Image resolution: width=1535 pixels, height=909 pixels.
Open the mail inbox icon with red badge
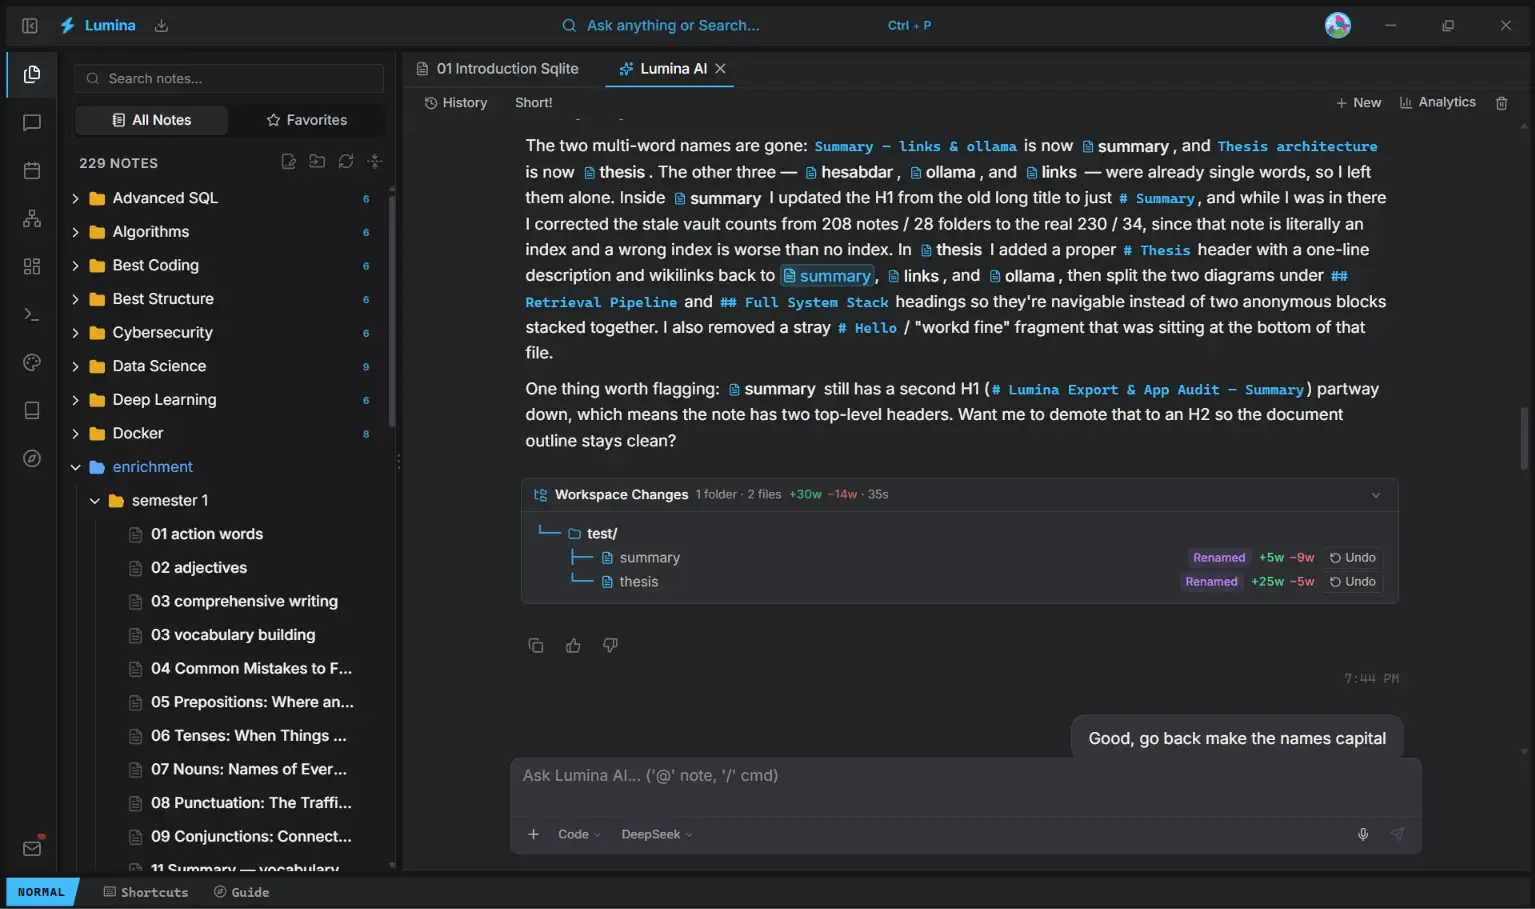click(32, 848)
